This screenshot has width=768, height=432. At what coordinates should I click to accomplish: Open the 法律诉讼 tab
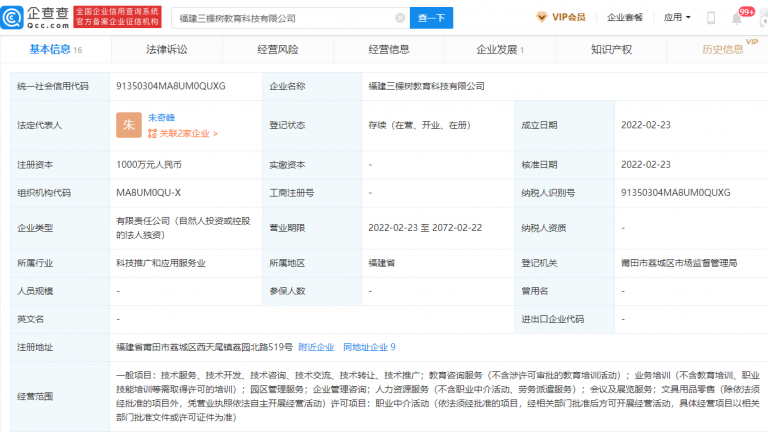(167, 49)
